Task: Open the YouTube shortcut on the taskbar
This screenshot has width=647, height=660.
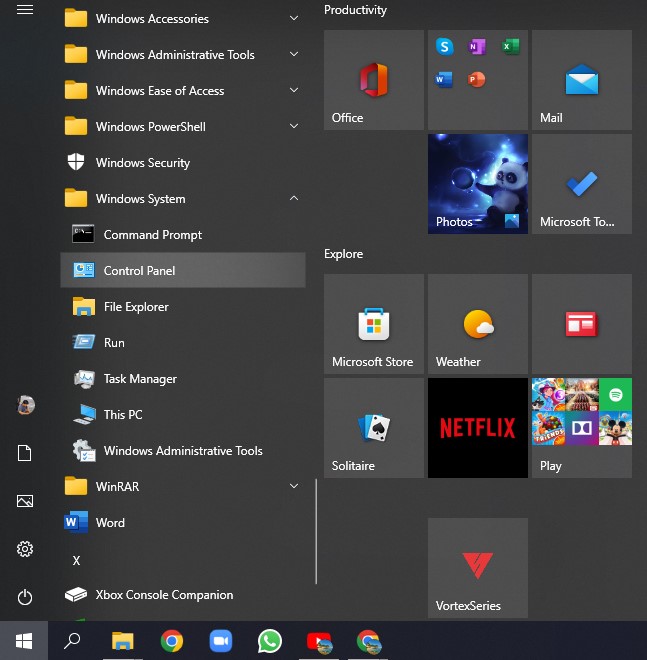Action: pos(319,641)
